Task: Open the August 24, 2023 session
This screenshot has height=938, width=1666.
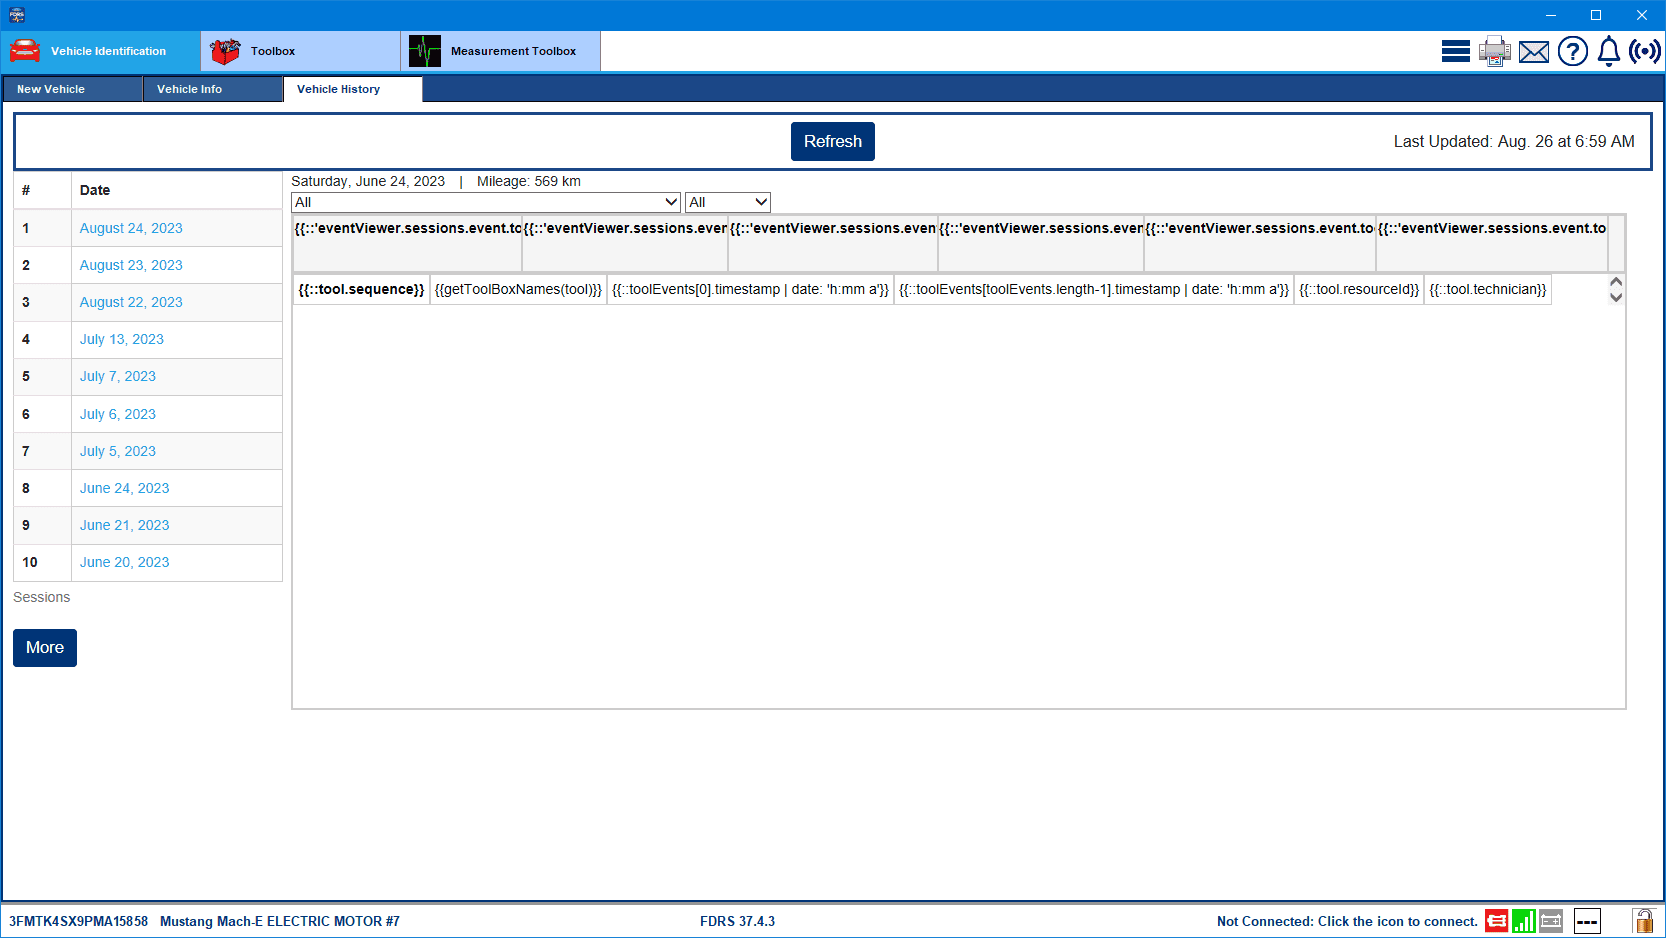Action: [131, 228]
